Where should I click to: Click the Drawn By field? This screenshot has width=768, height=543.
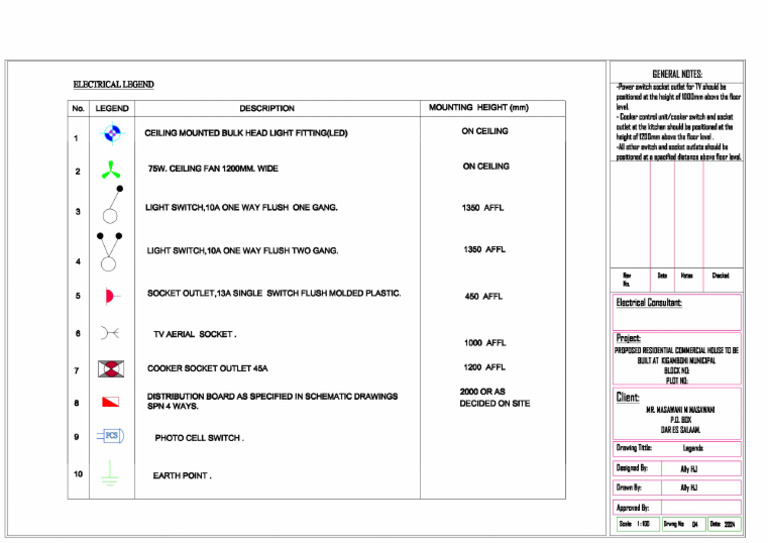(x=677, y=488)
